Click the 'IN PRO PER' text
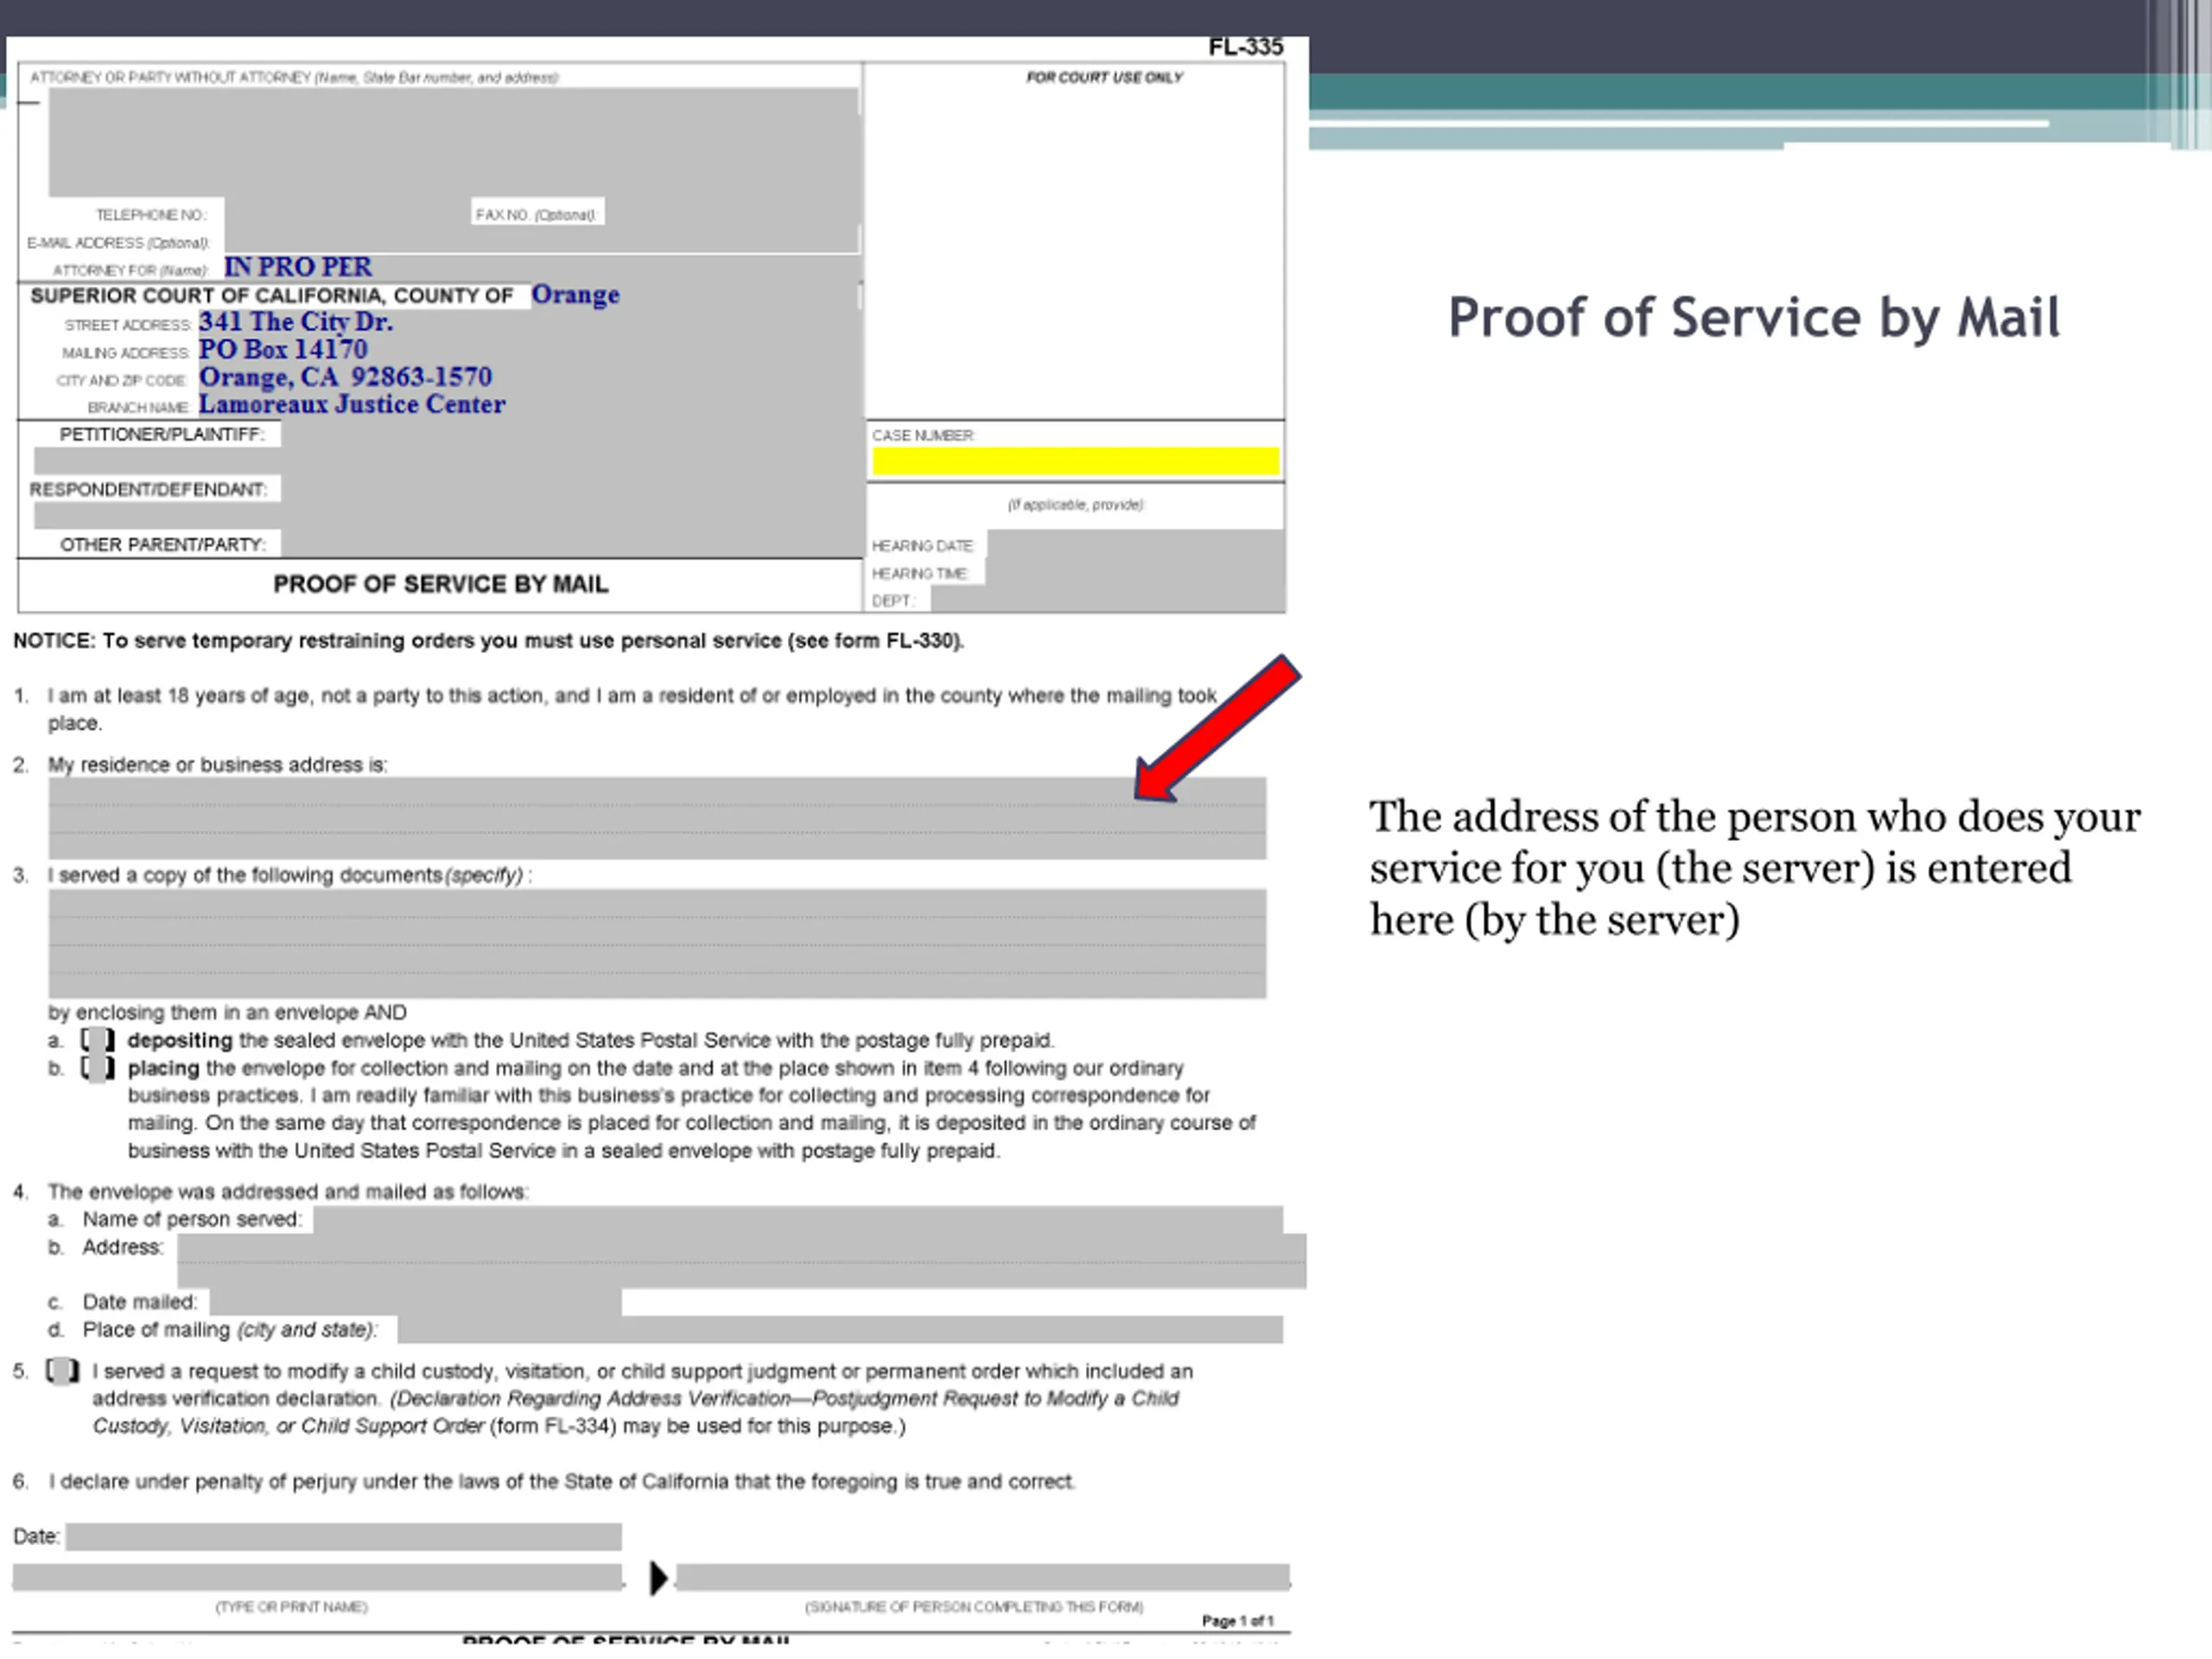Viewport: 2212px width, 1659px height. tap(297, 267)
